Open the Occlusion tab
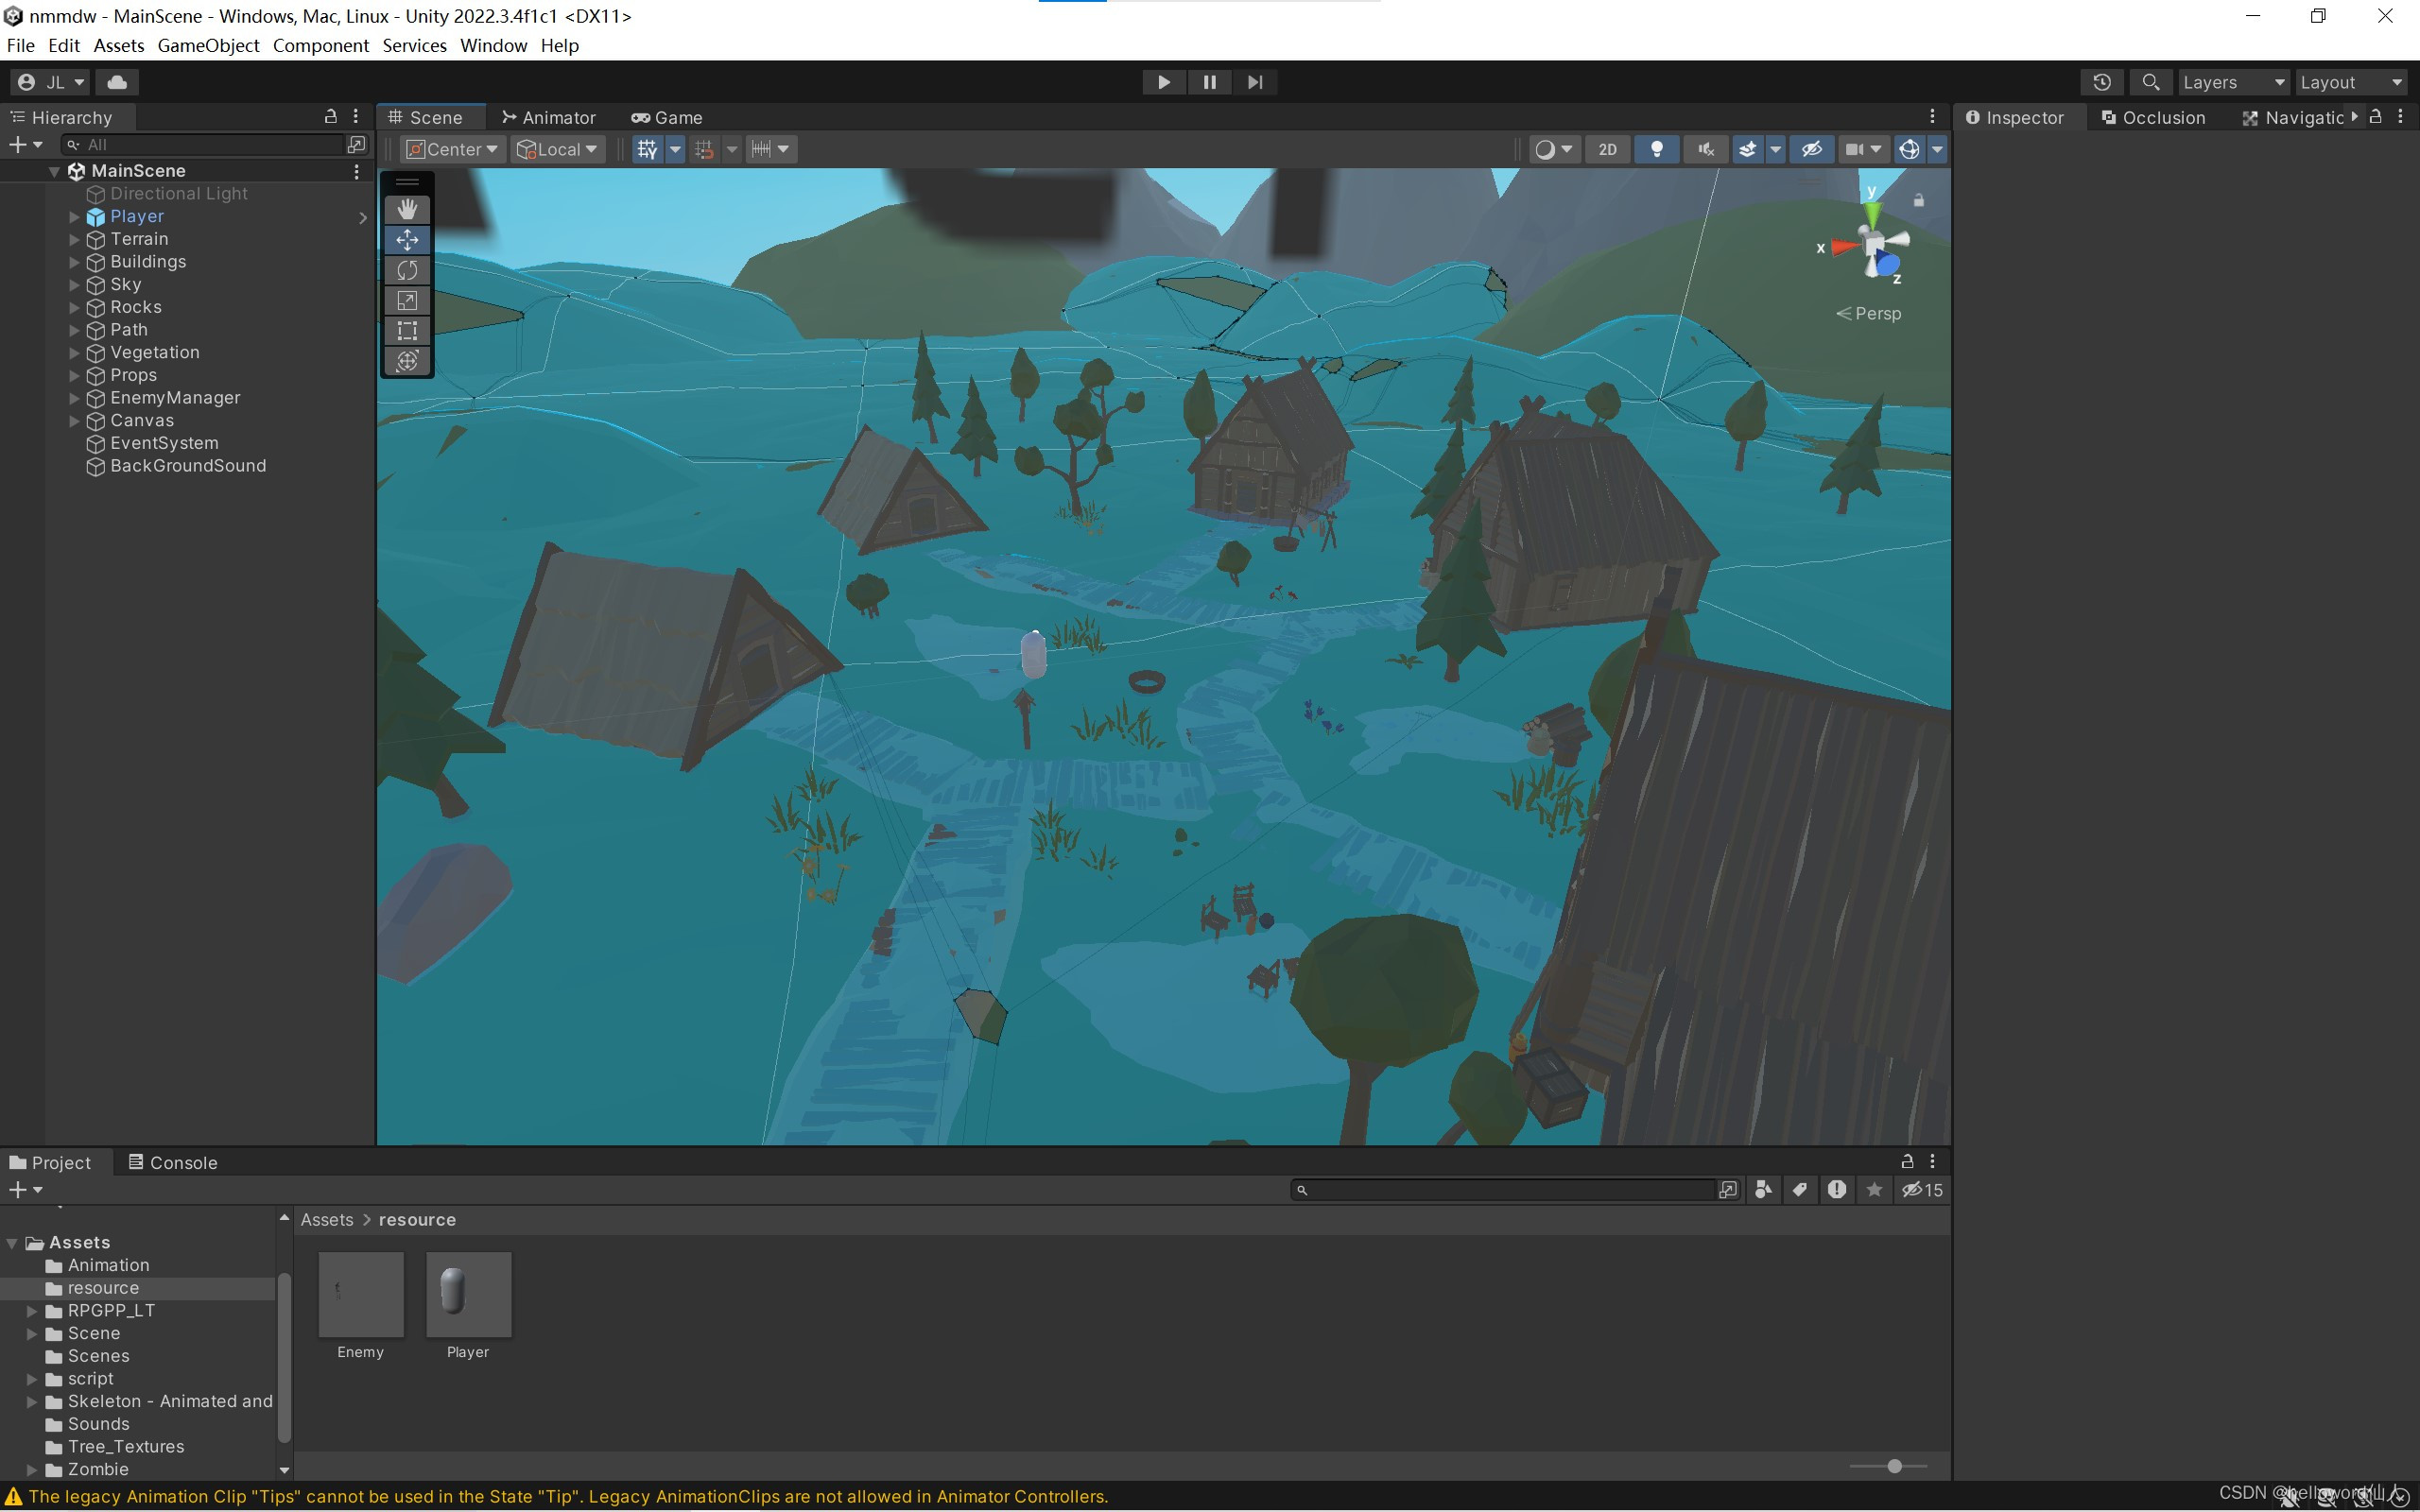This screenshot has width=2420, height=1512. point(2153,117)
